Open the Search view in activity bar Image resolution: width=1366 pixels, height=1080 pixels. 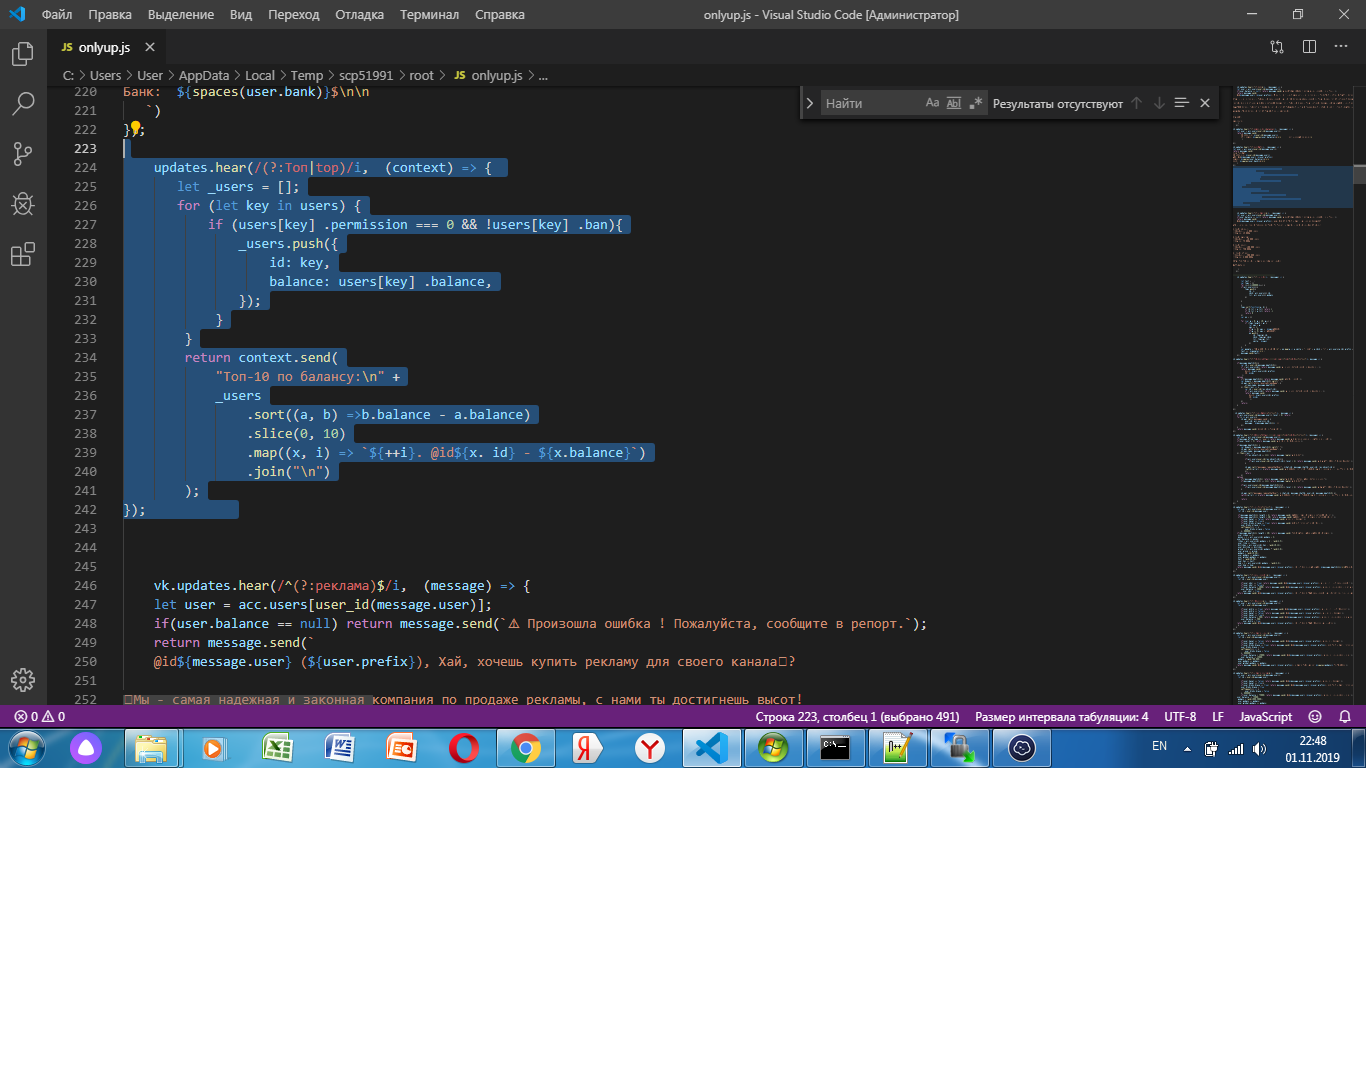point(23,103)
